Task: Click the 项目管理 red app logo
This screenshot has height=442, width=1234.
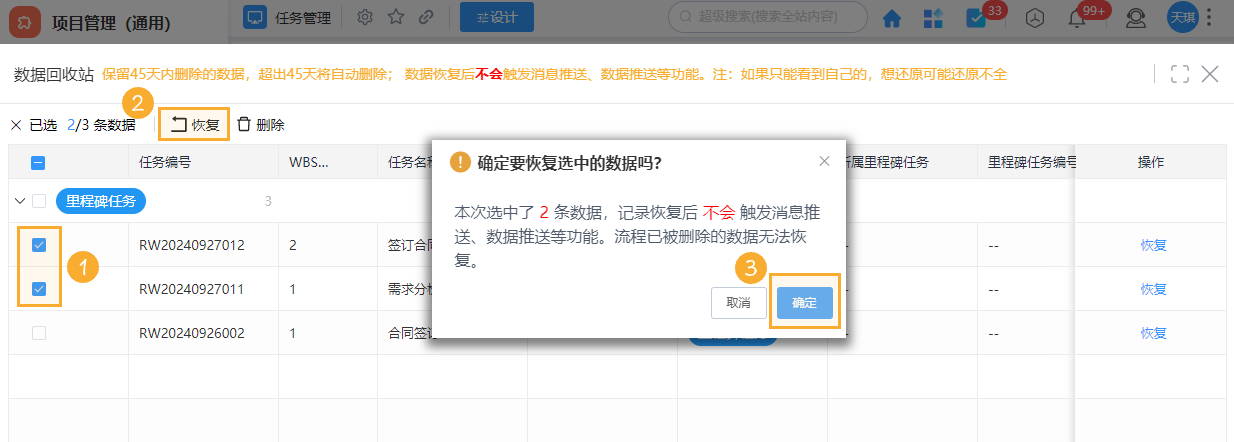Action: coord(23,22)
